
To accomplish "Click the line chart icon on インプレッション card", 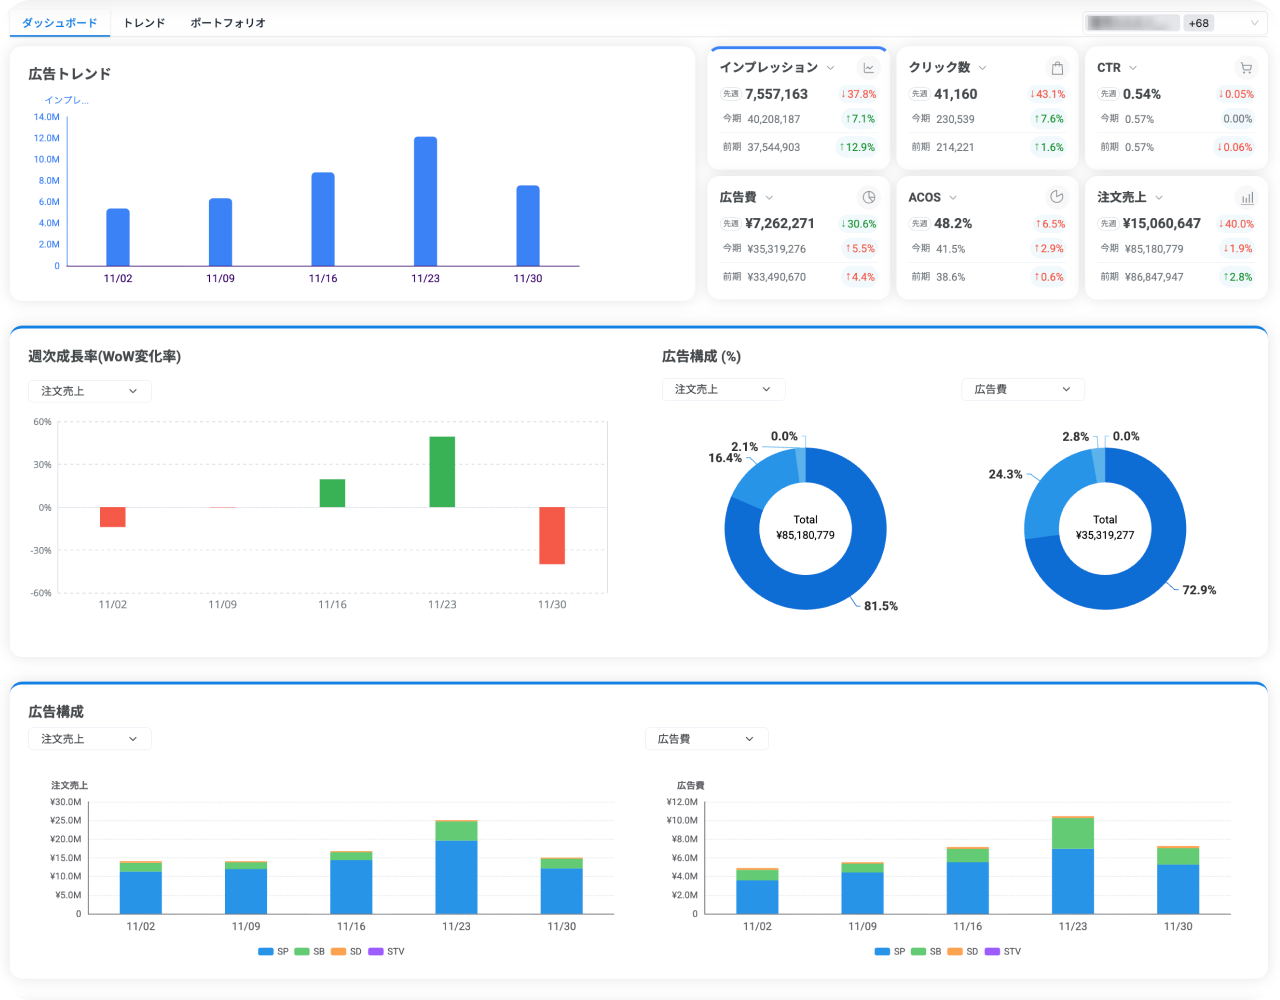I will pos(868,68).
